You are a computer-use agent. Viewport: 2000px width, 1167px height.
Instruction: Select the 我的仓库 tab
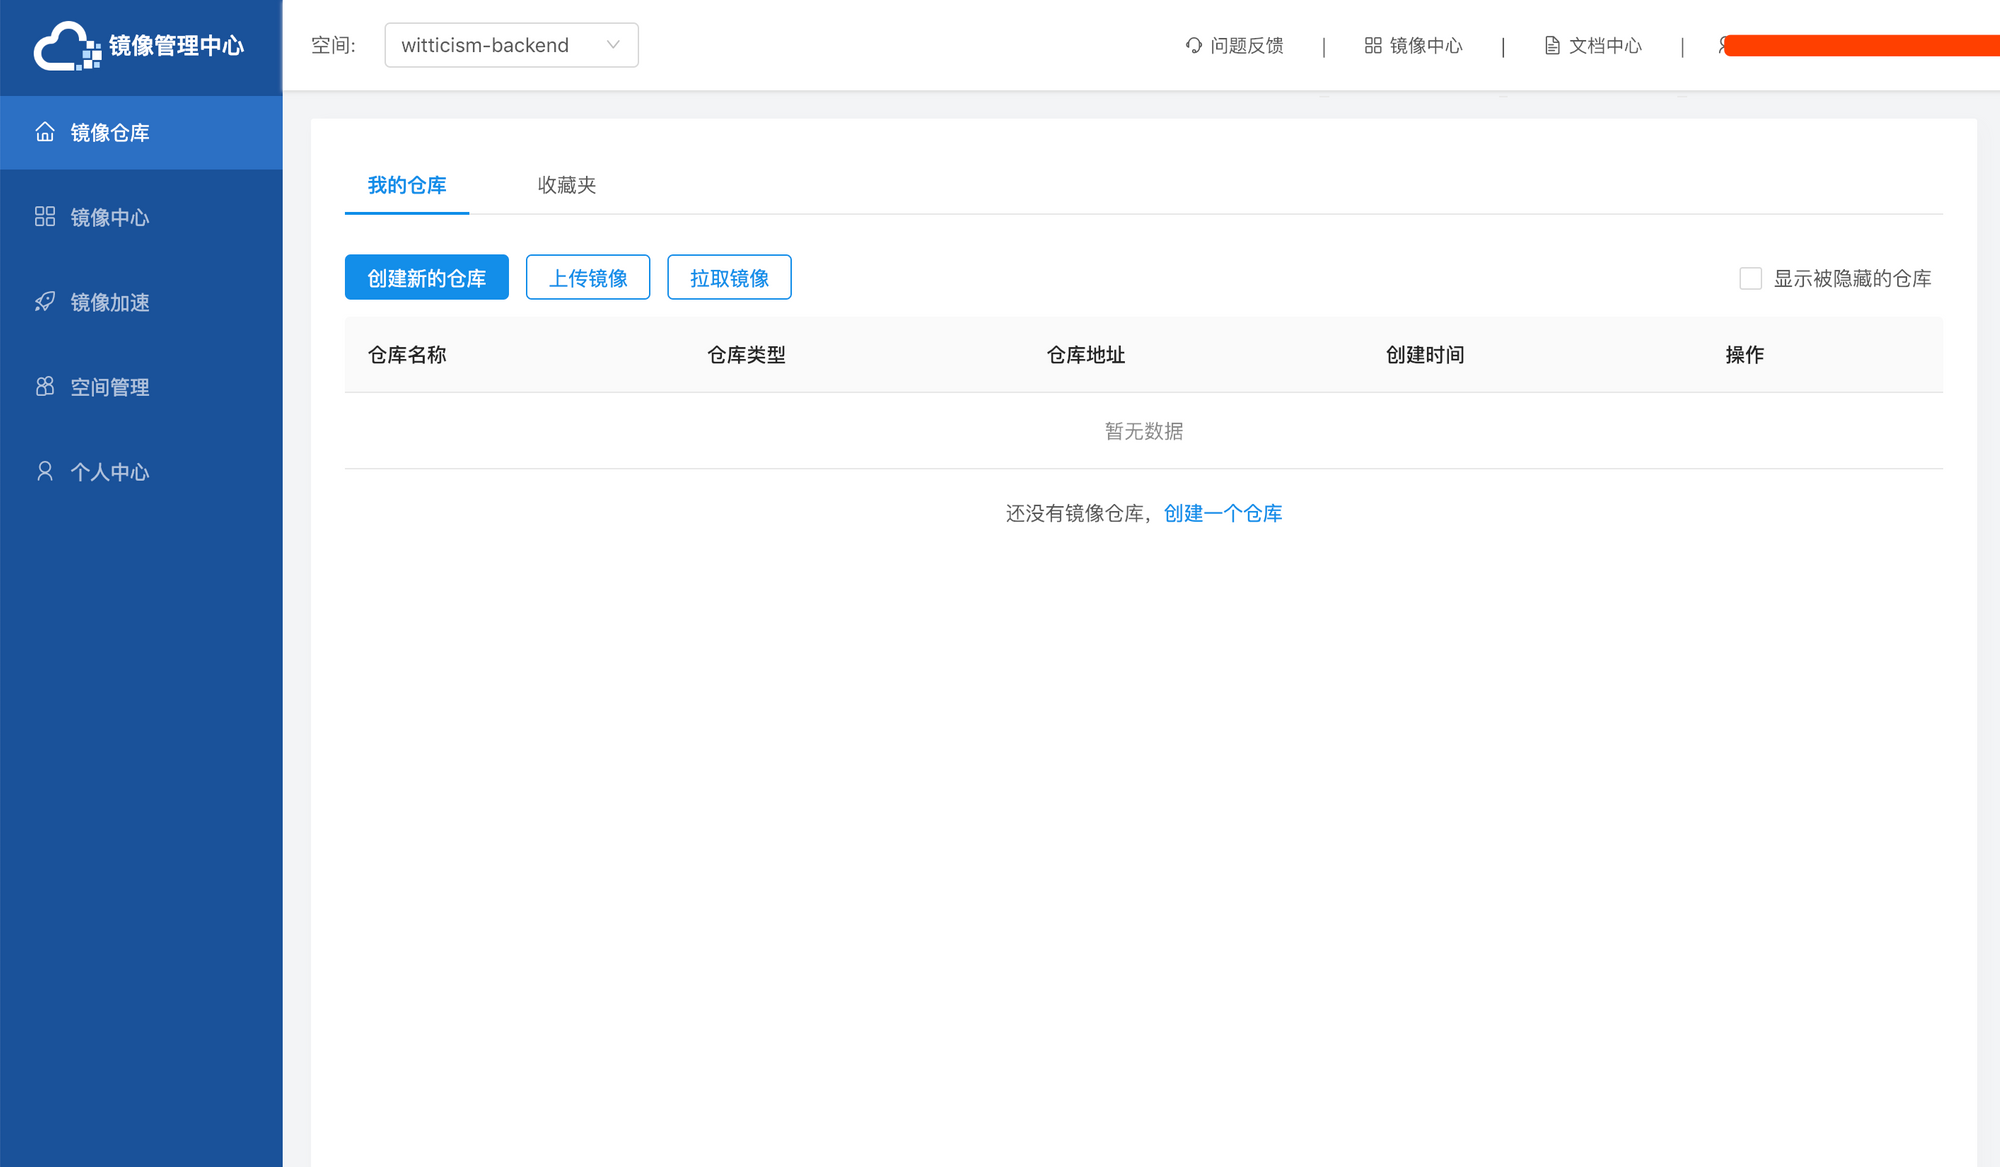click(x=407, y=185)
